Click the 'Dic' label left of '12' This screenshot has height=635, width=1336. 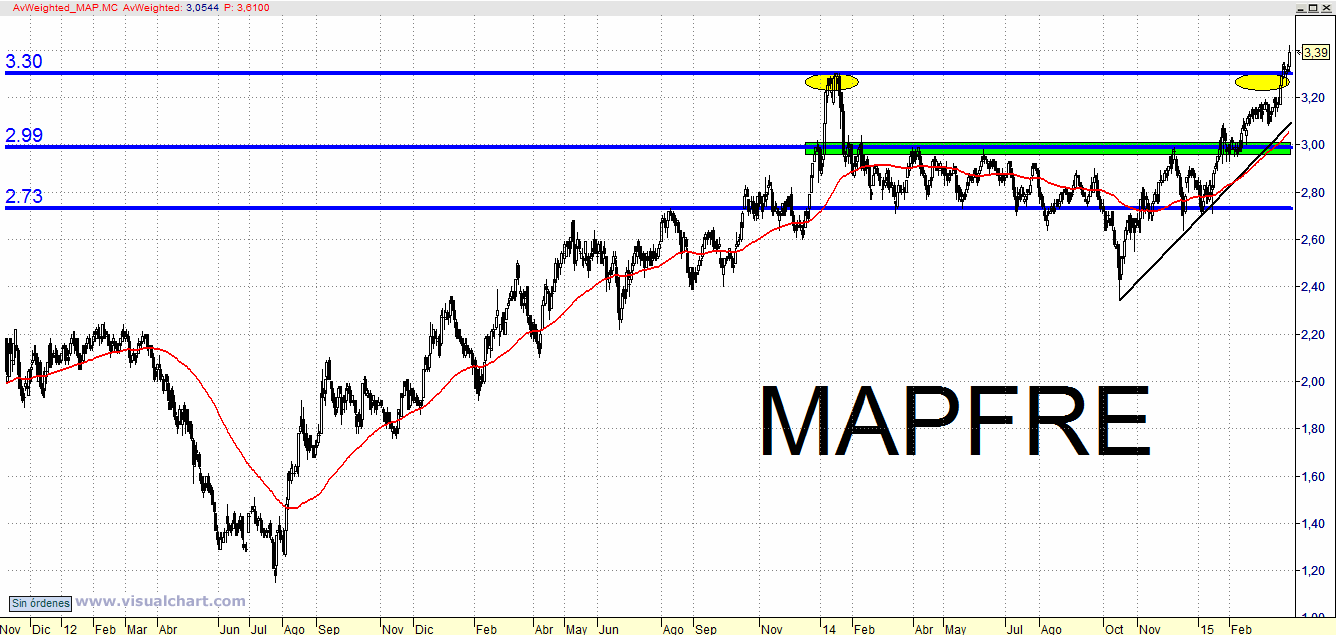click(x=40, y=629)
